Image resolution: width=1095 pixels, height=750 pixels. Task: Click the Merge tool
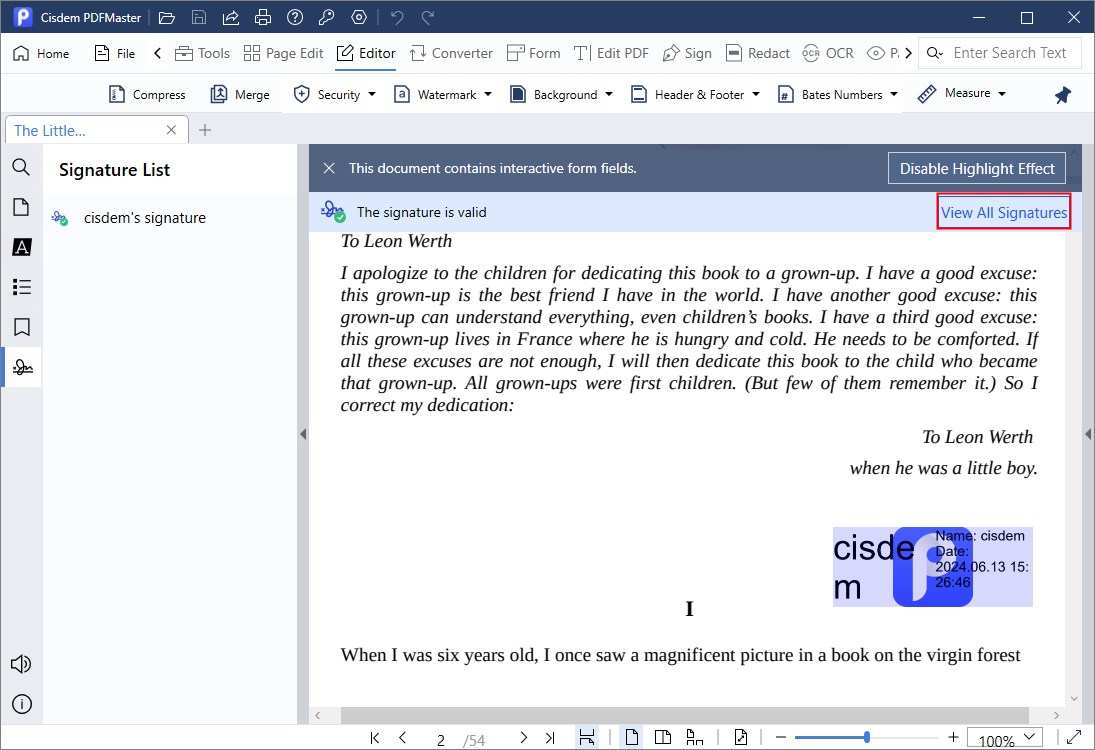click(x=240, y=94)
